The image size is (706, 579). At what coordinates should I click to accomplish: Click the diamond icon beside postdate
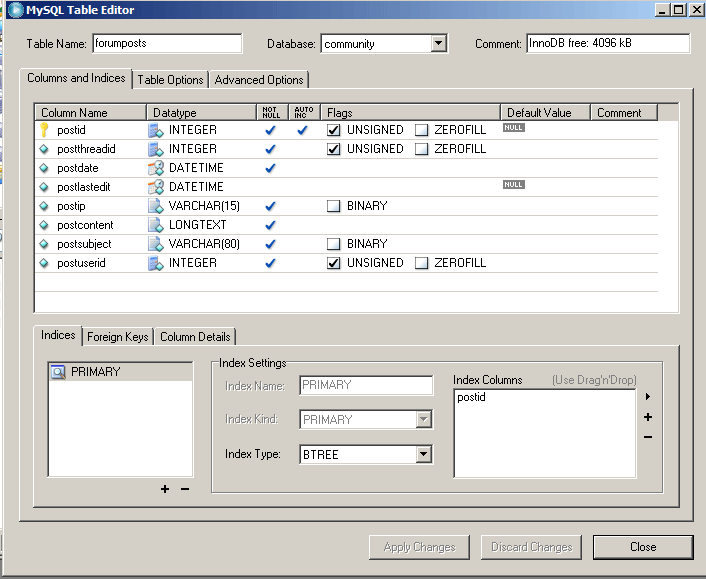(x=44, y=168)
